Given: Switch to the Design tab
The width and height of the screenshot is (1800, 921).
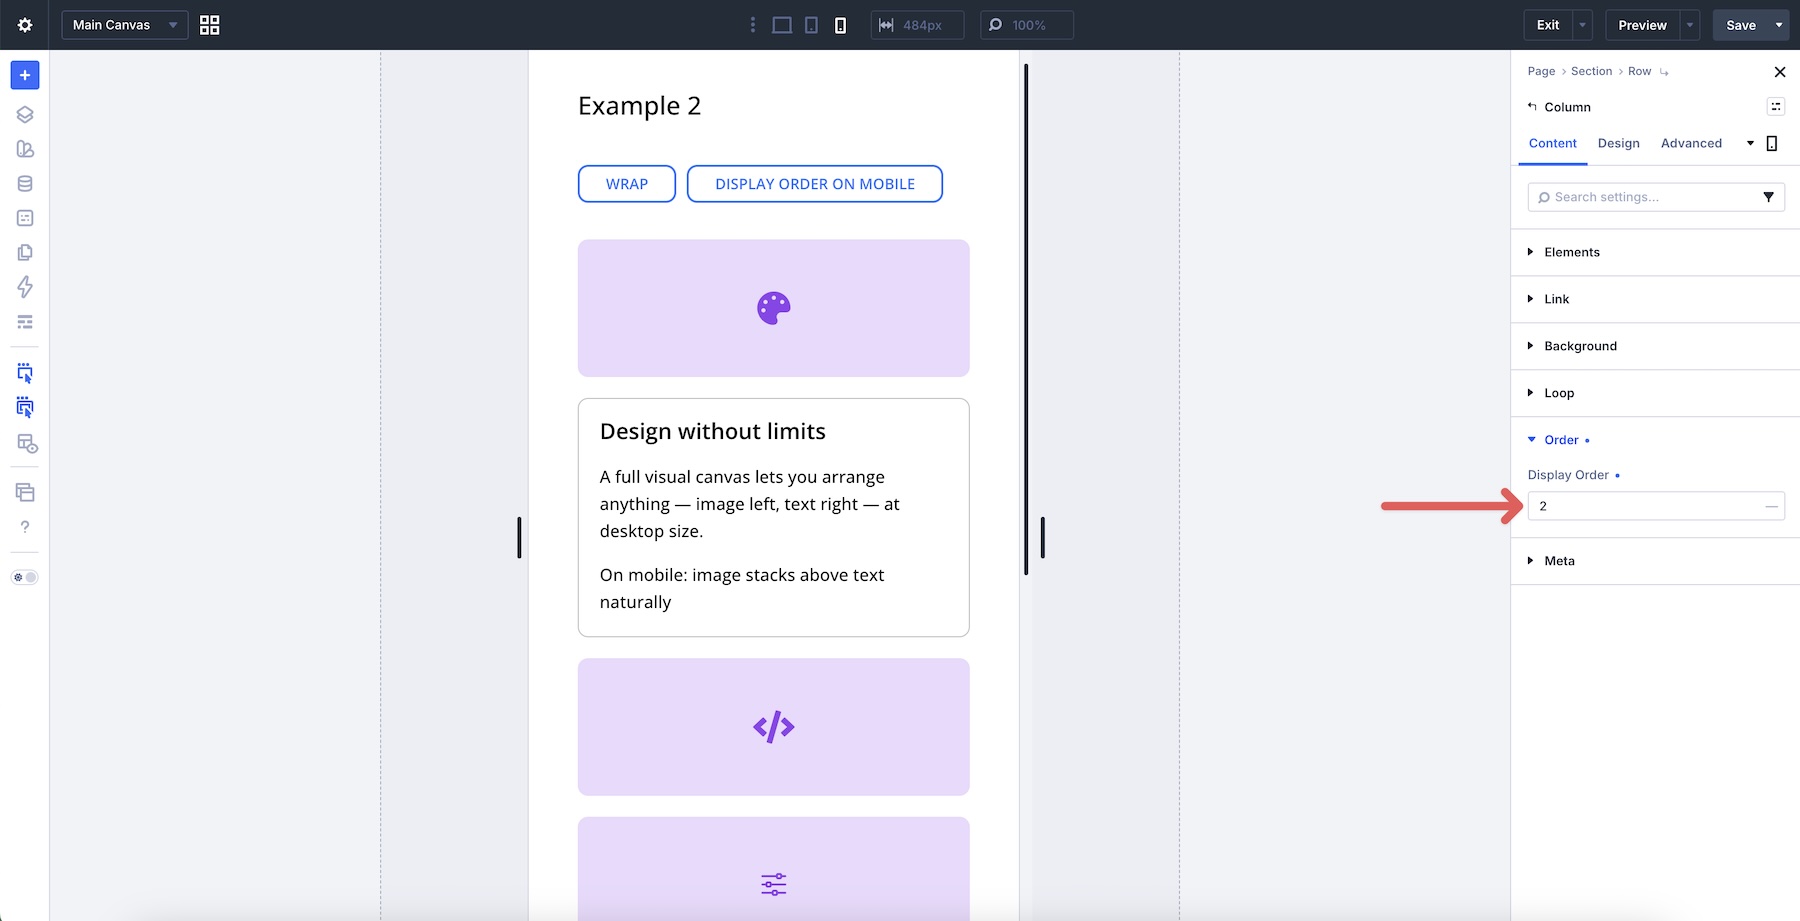Looking at the screenshot, I should tap(1618, 143).
